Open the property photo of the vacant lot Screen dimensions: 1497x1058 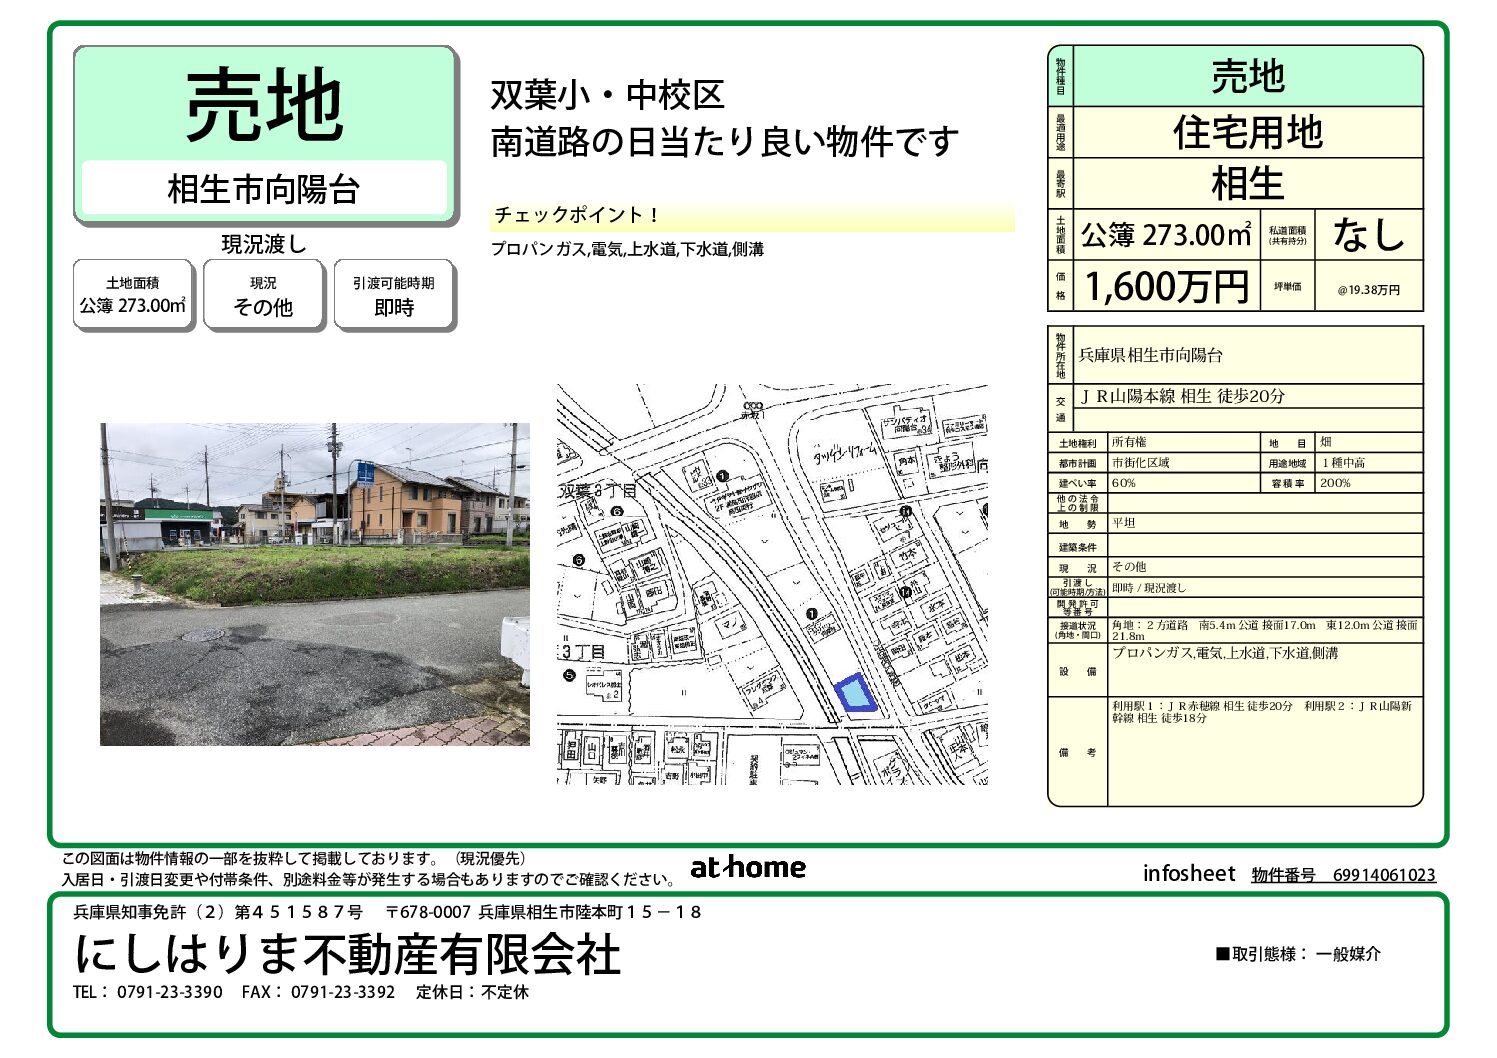[314, 584]
